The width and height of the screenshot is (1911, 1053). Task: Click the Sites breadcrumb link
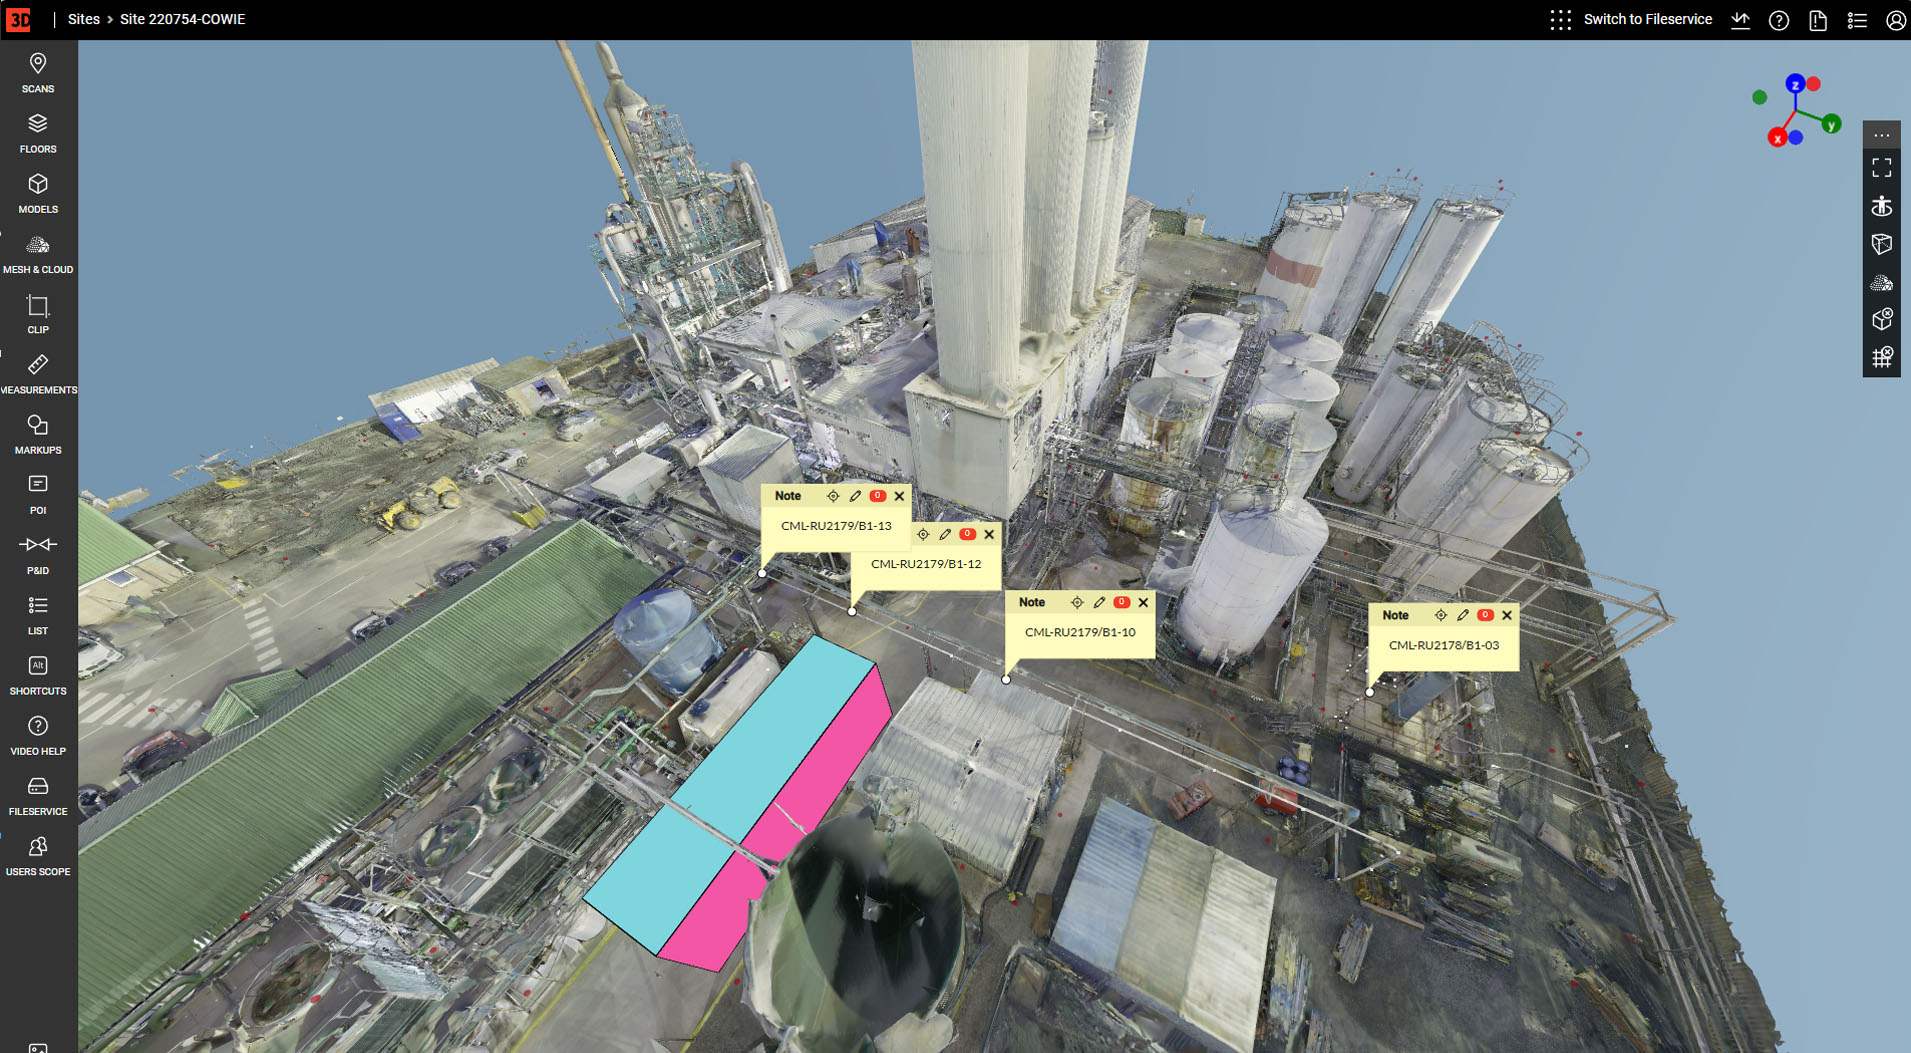pyautogui.click(x=84, y=19)
